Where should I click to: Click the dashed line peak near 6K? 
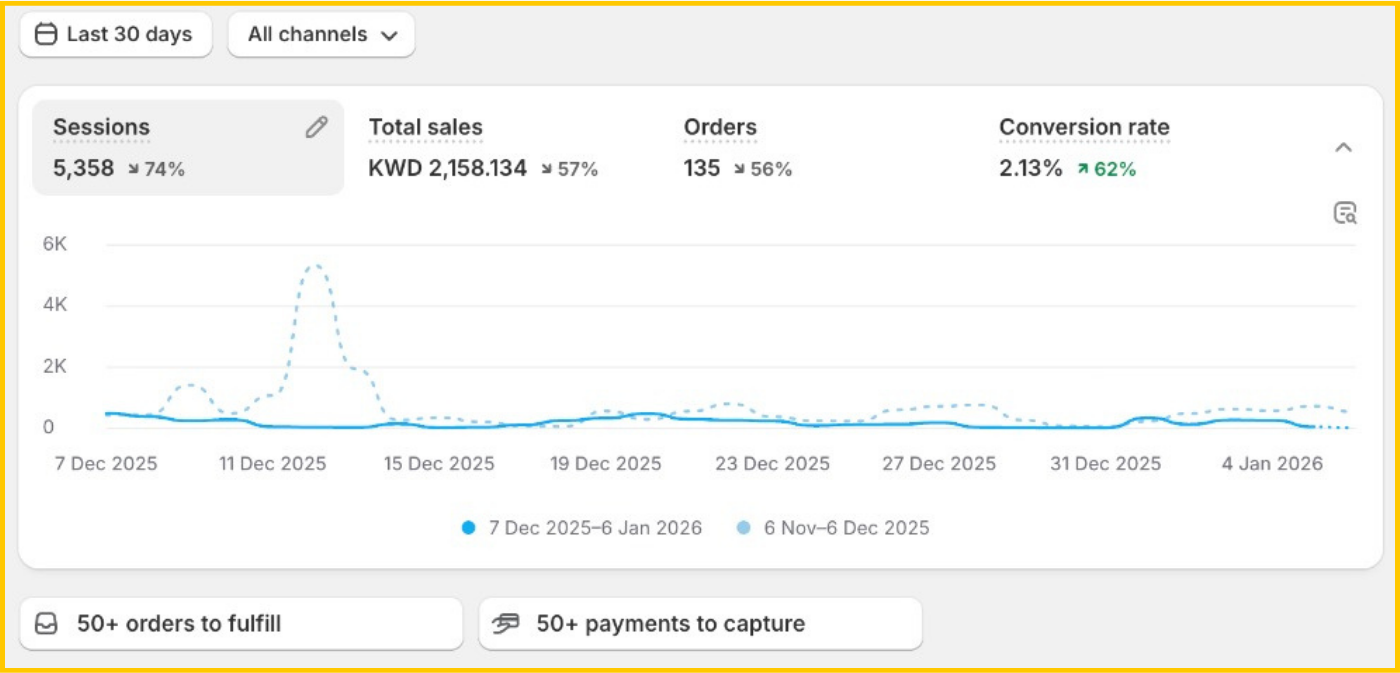coord(314,266)
